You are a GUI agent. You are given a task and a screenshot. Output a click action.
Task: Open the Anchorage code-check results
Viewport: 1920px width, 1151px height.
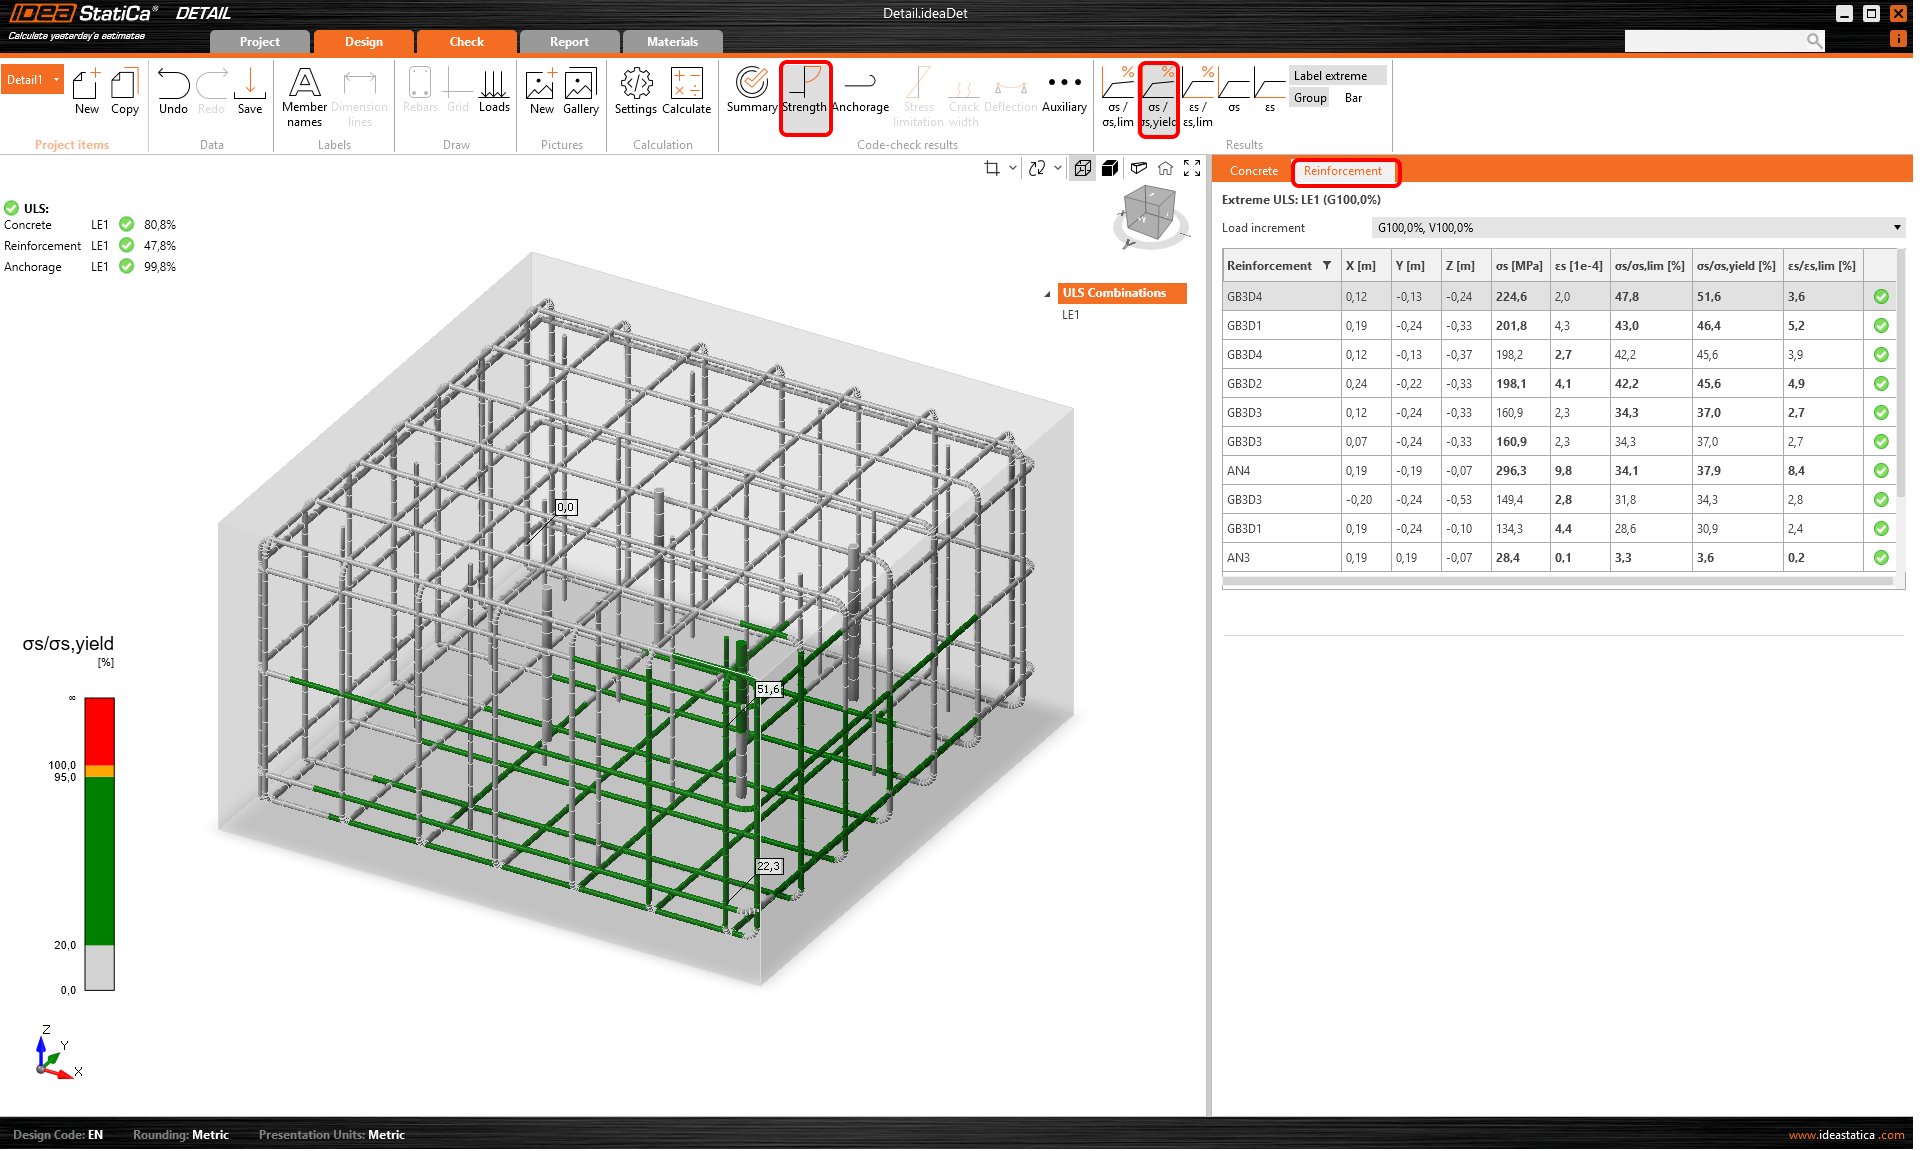(x=859, y=91)
